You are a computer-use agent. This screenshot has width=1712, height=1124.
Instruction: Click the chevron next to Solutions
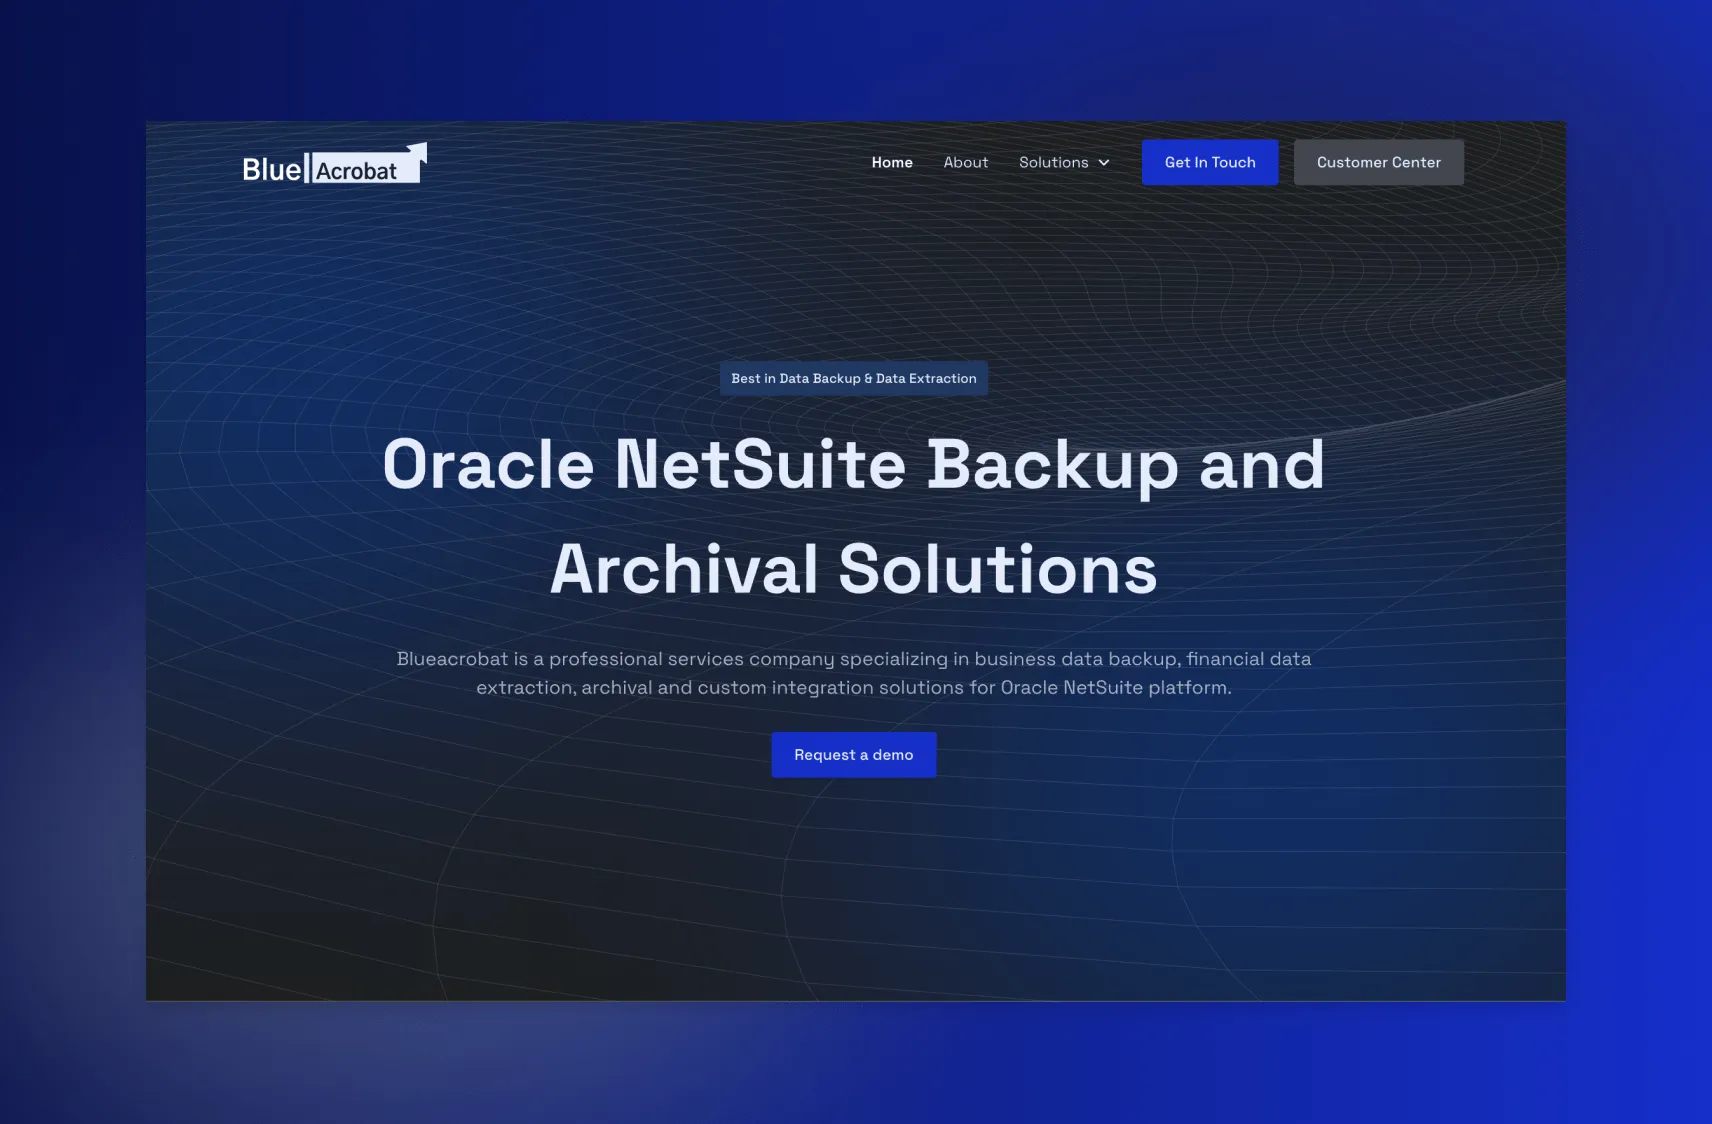[1104, 162]
